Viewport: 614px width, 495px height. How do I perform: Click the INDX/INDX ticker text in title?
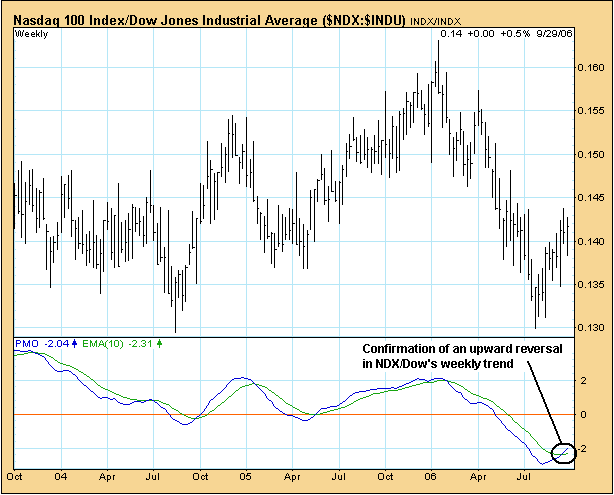tap(437, 20)
